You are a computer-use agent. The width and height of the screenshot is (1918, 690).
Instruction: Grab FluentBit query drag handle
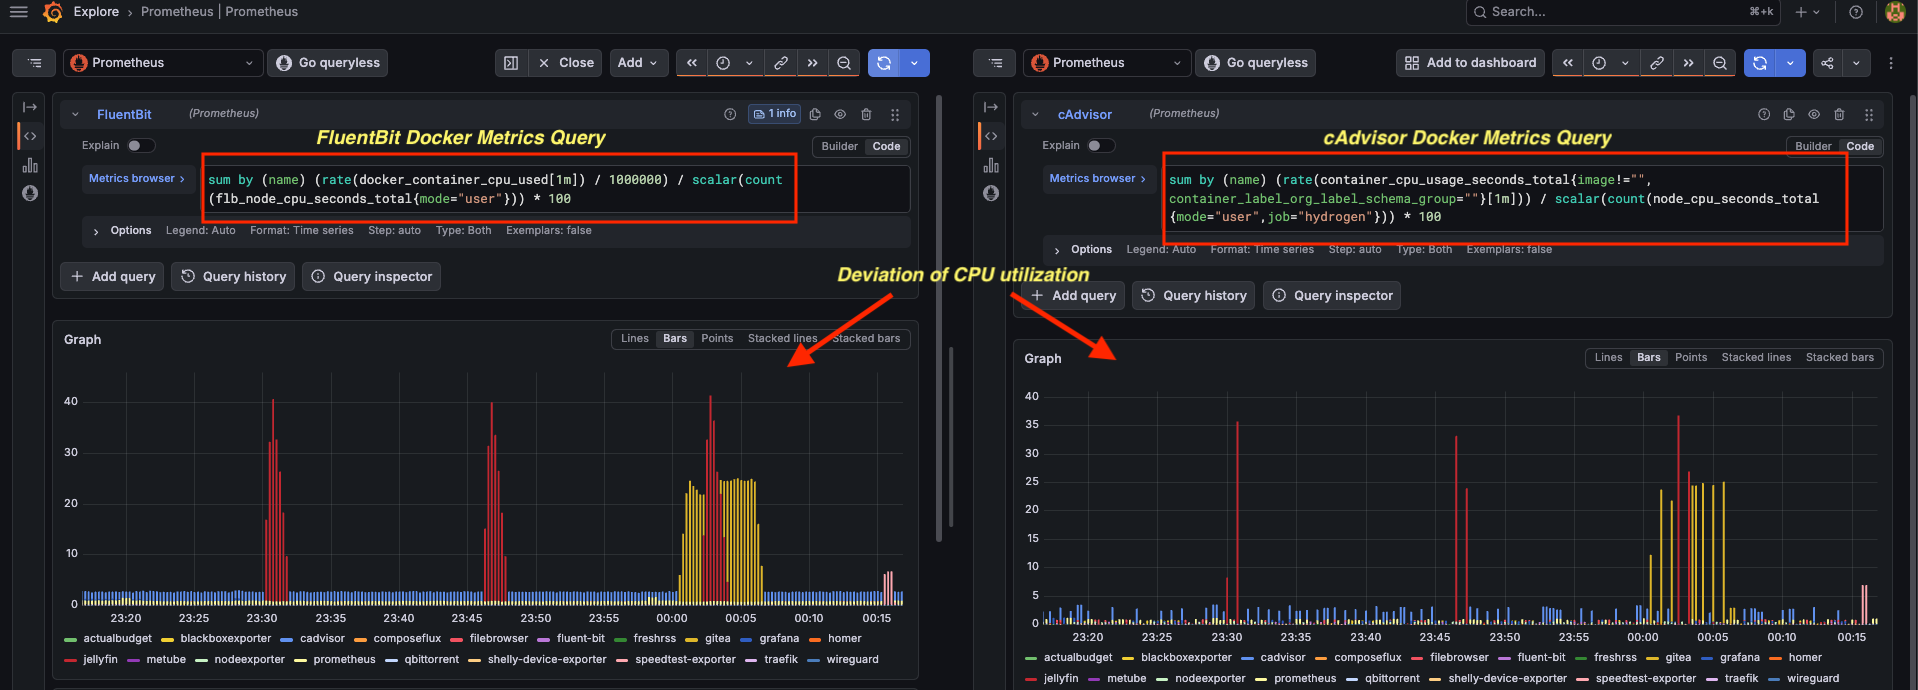895,114
